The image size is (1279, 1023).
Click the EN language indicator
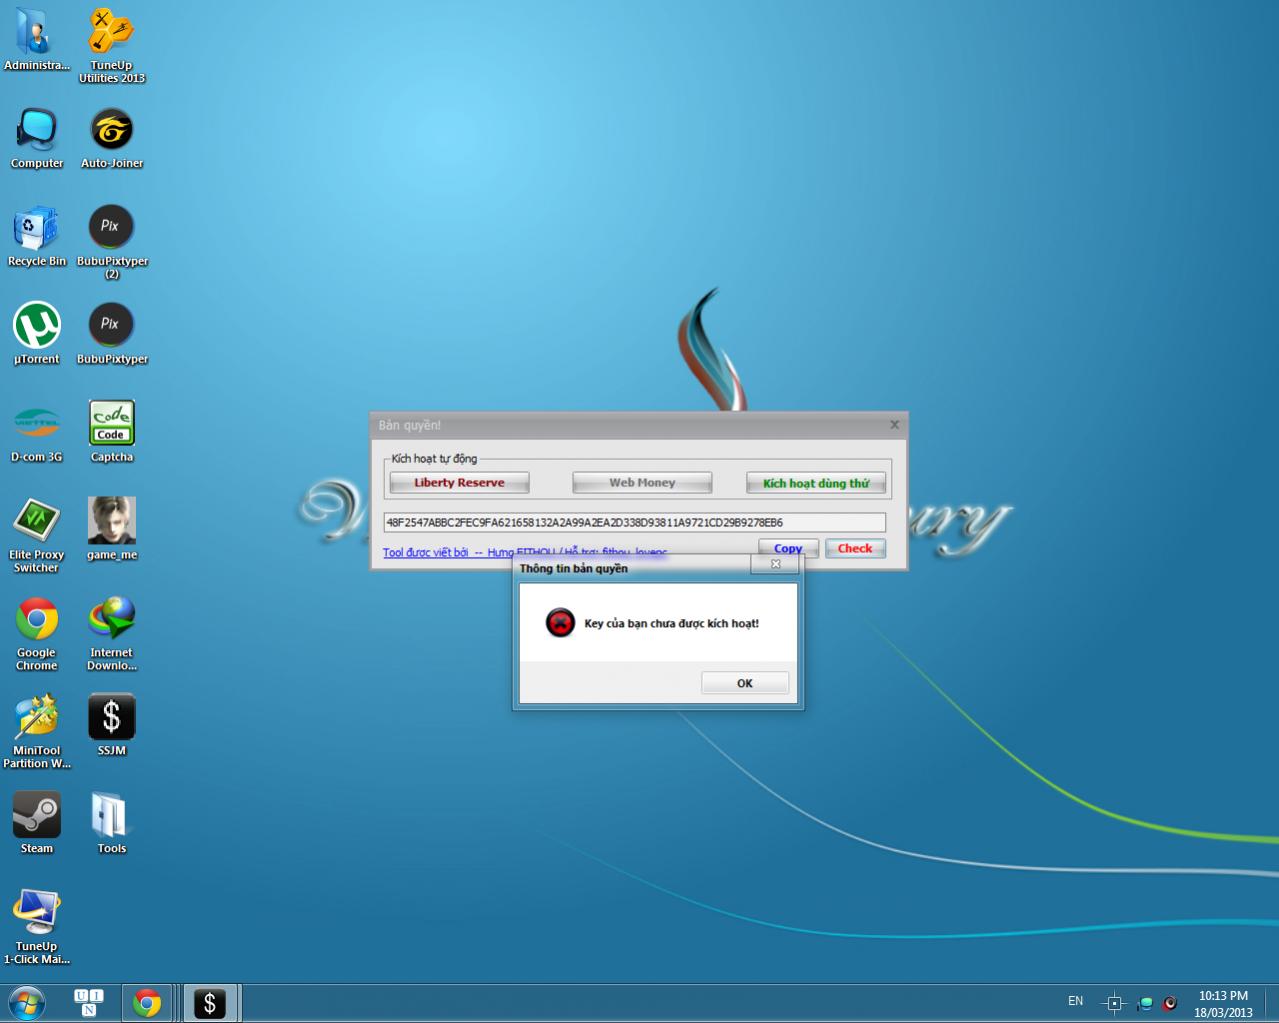(x=1075, y=1001)
